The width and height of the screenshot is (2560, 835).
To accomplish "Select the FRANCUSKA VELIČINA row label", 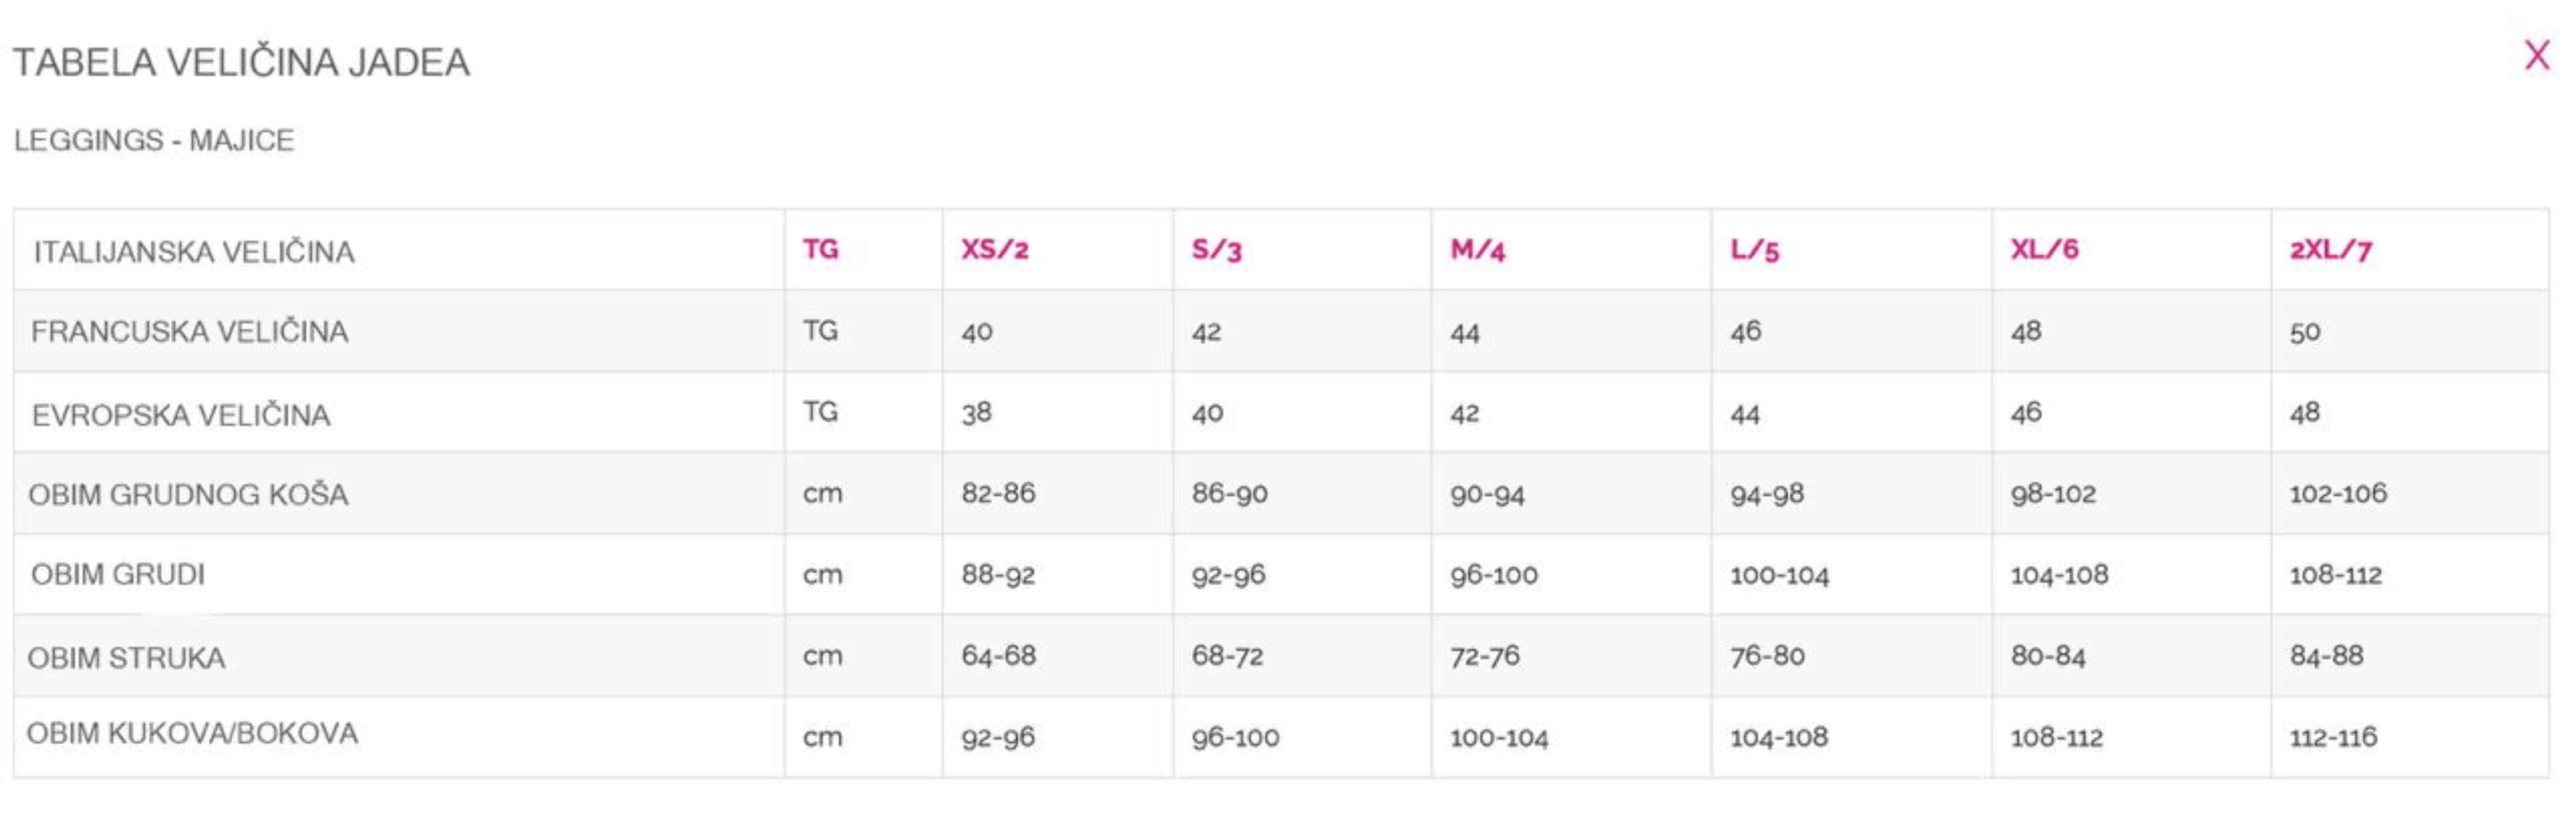I will coord(190,332).
